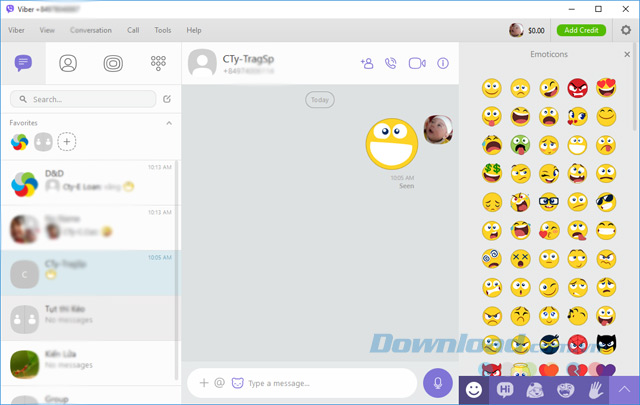Screen dimensions: 640x405
Task: Record a voice message with microphone button
Action: tap(438, 383)
